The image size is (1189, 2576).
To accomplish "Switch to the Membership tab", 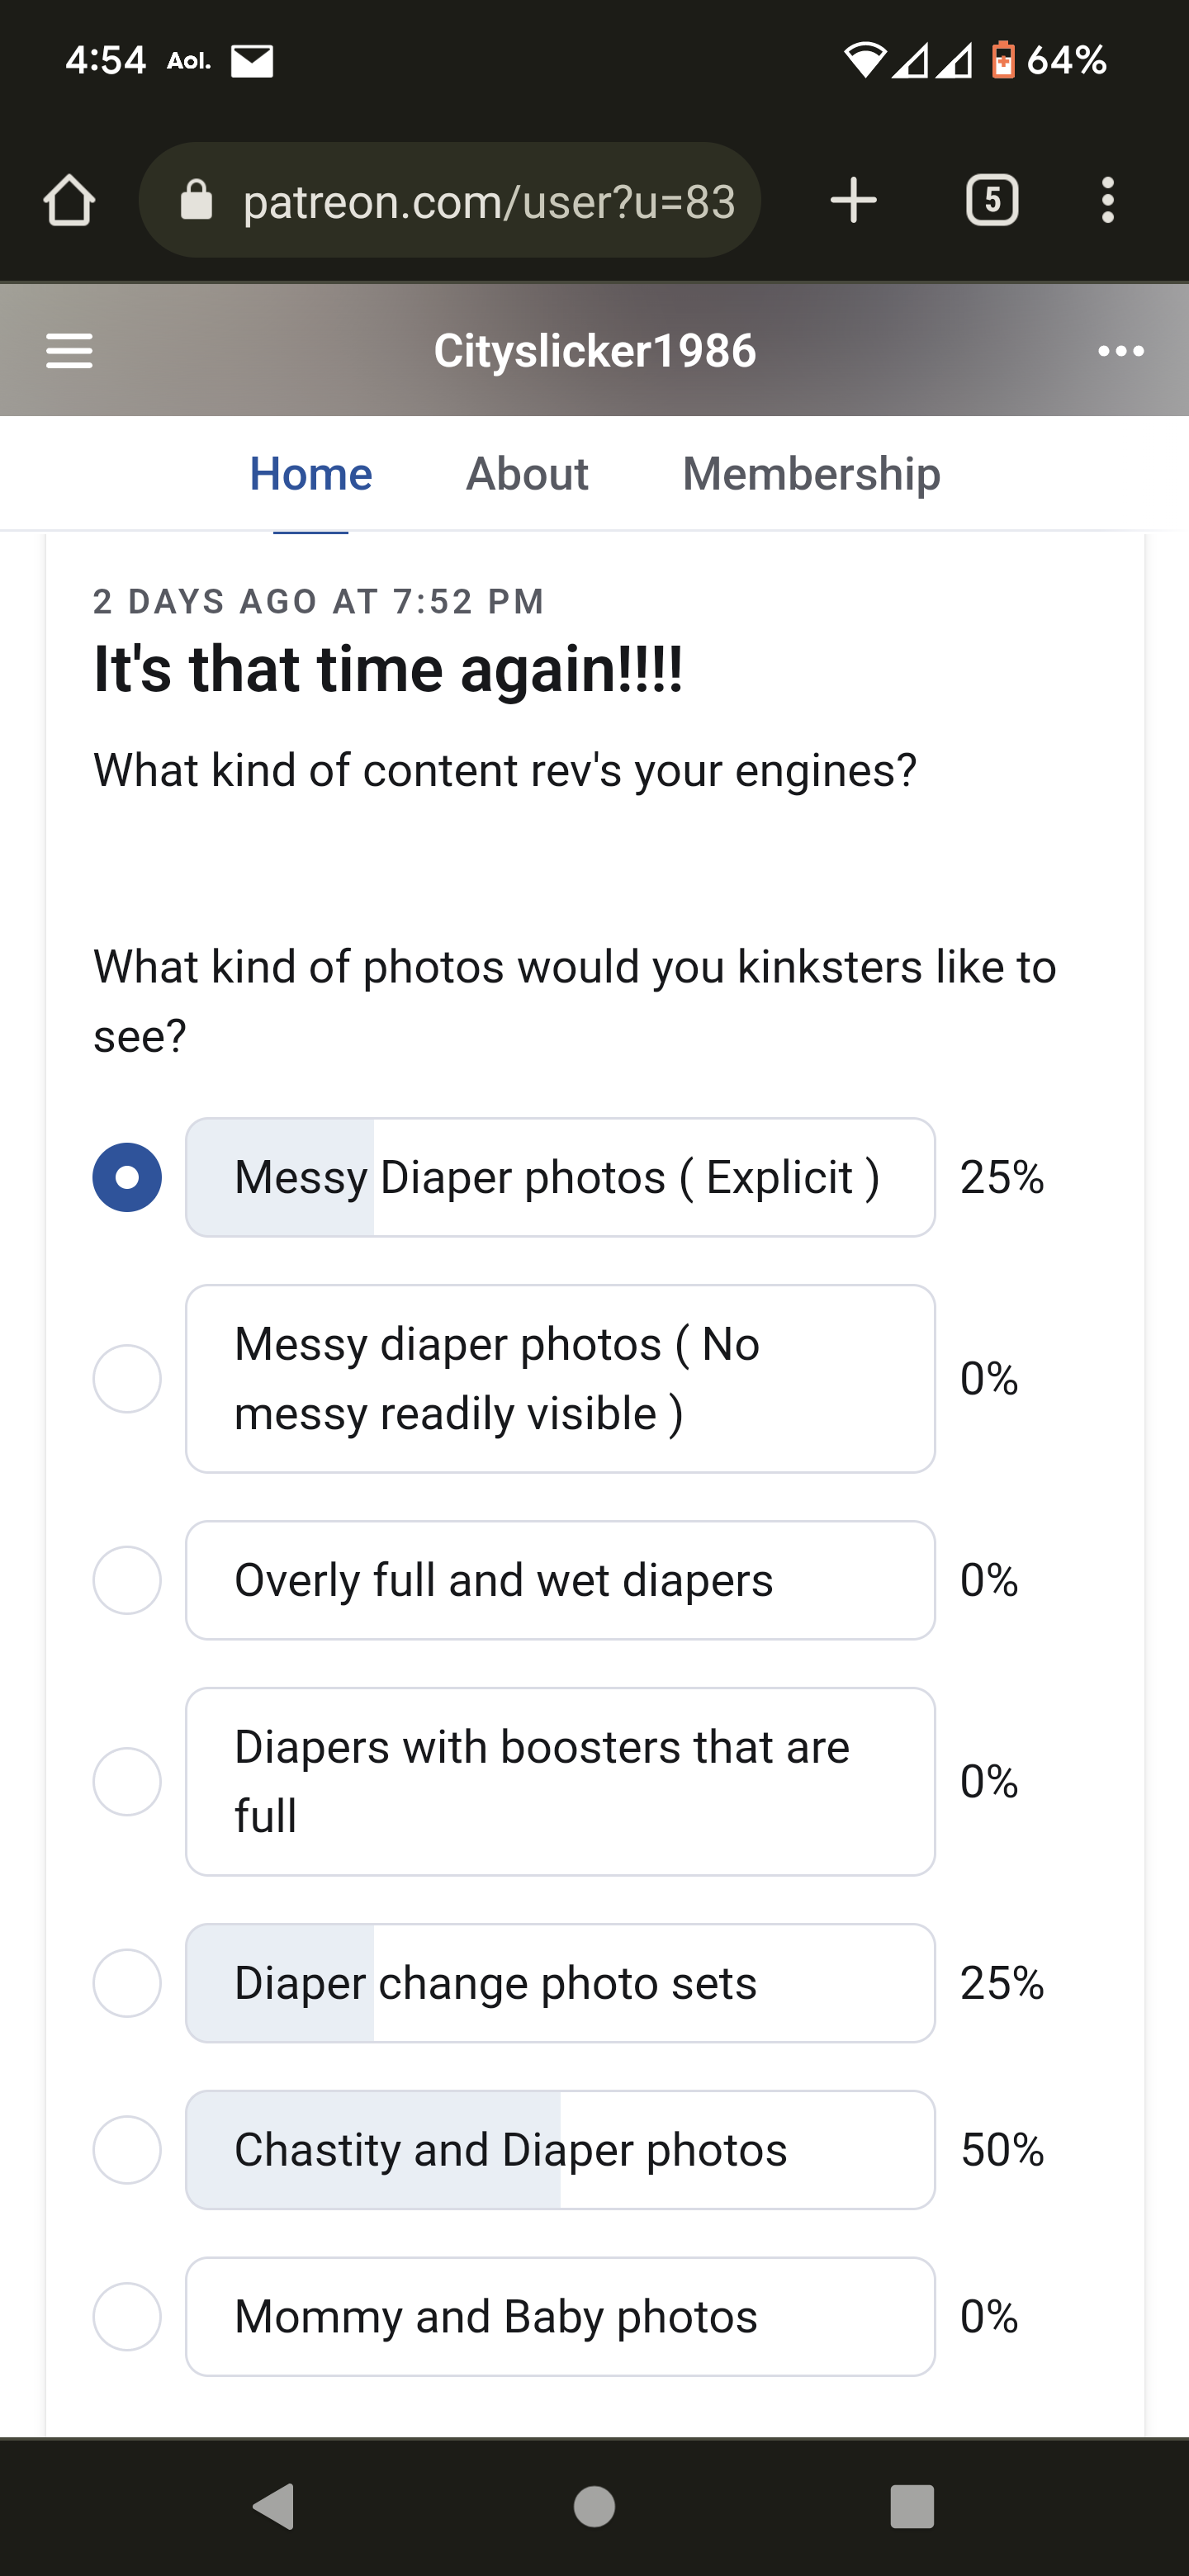I will pos(811,473).
